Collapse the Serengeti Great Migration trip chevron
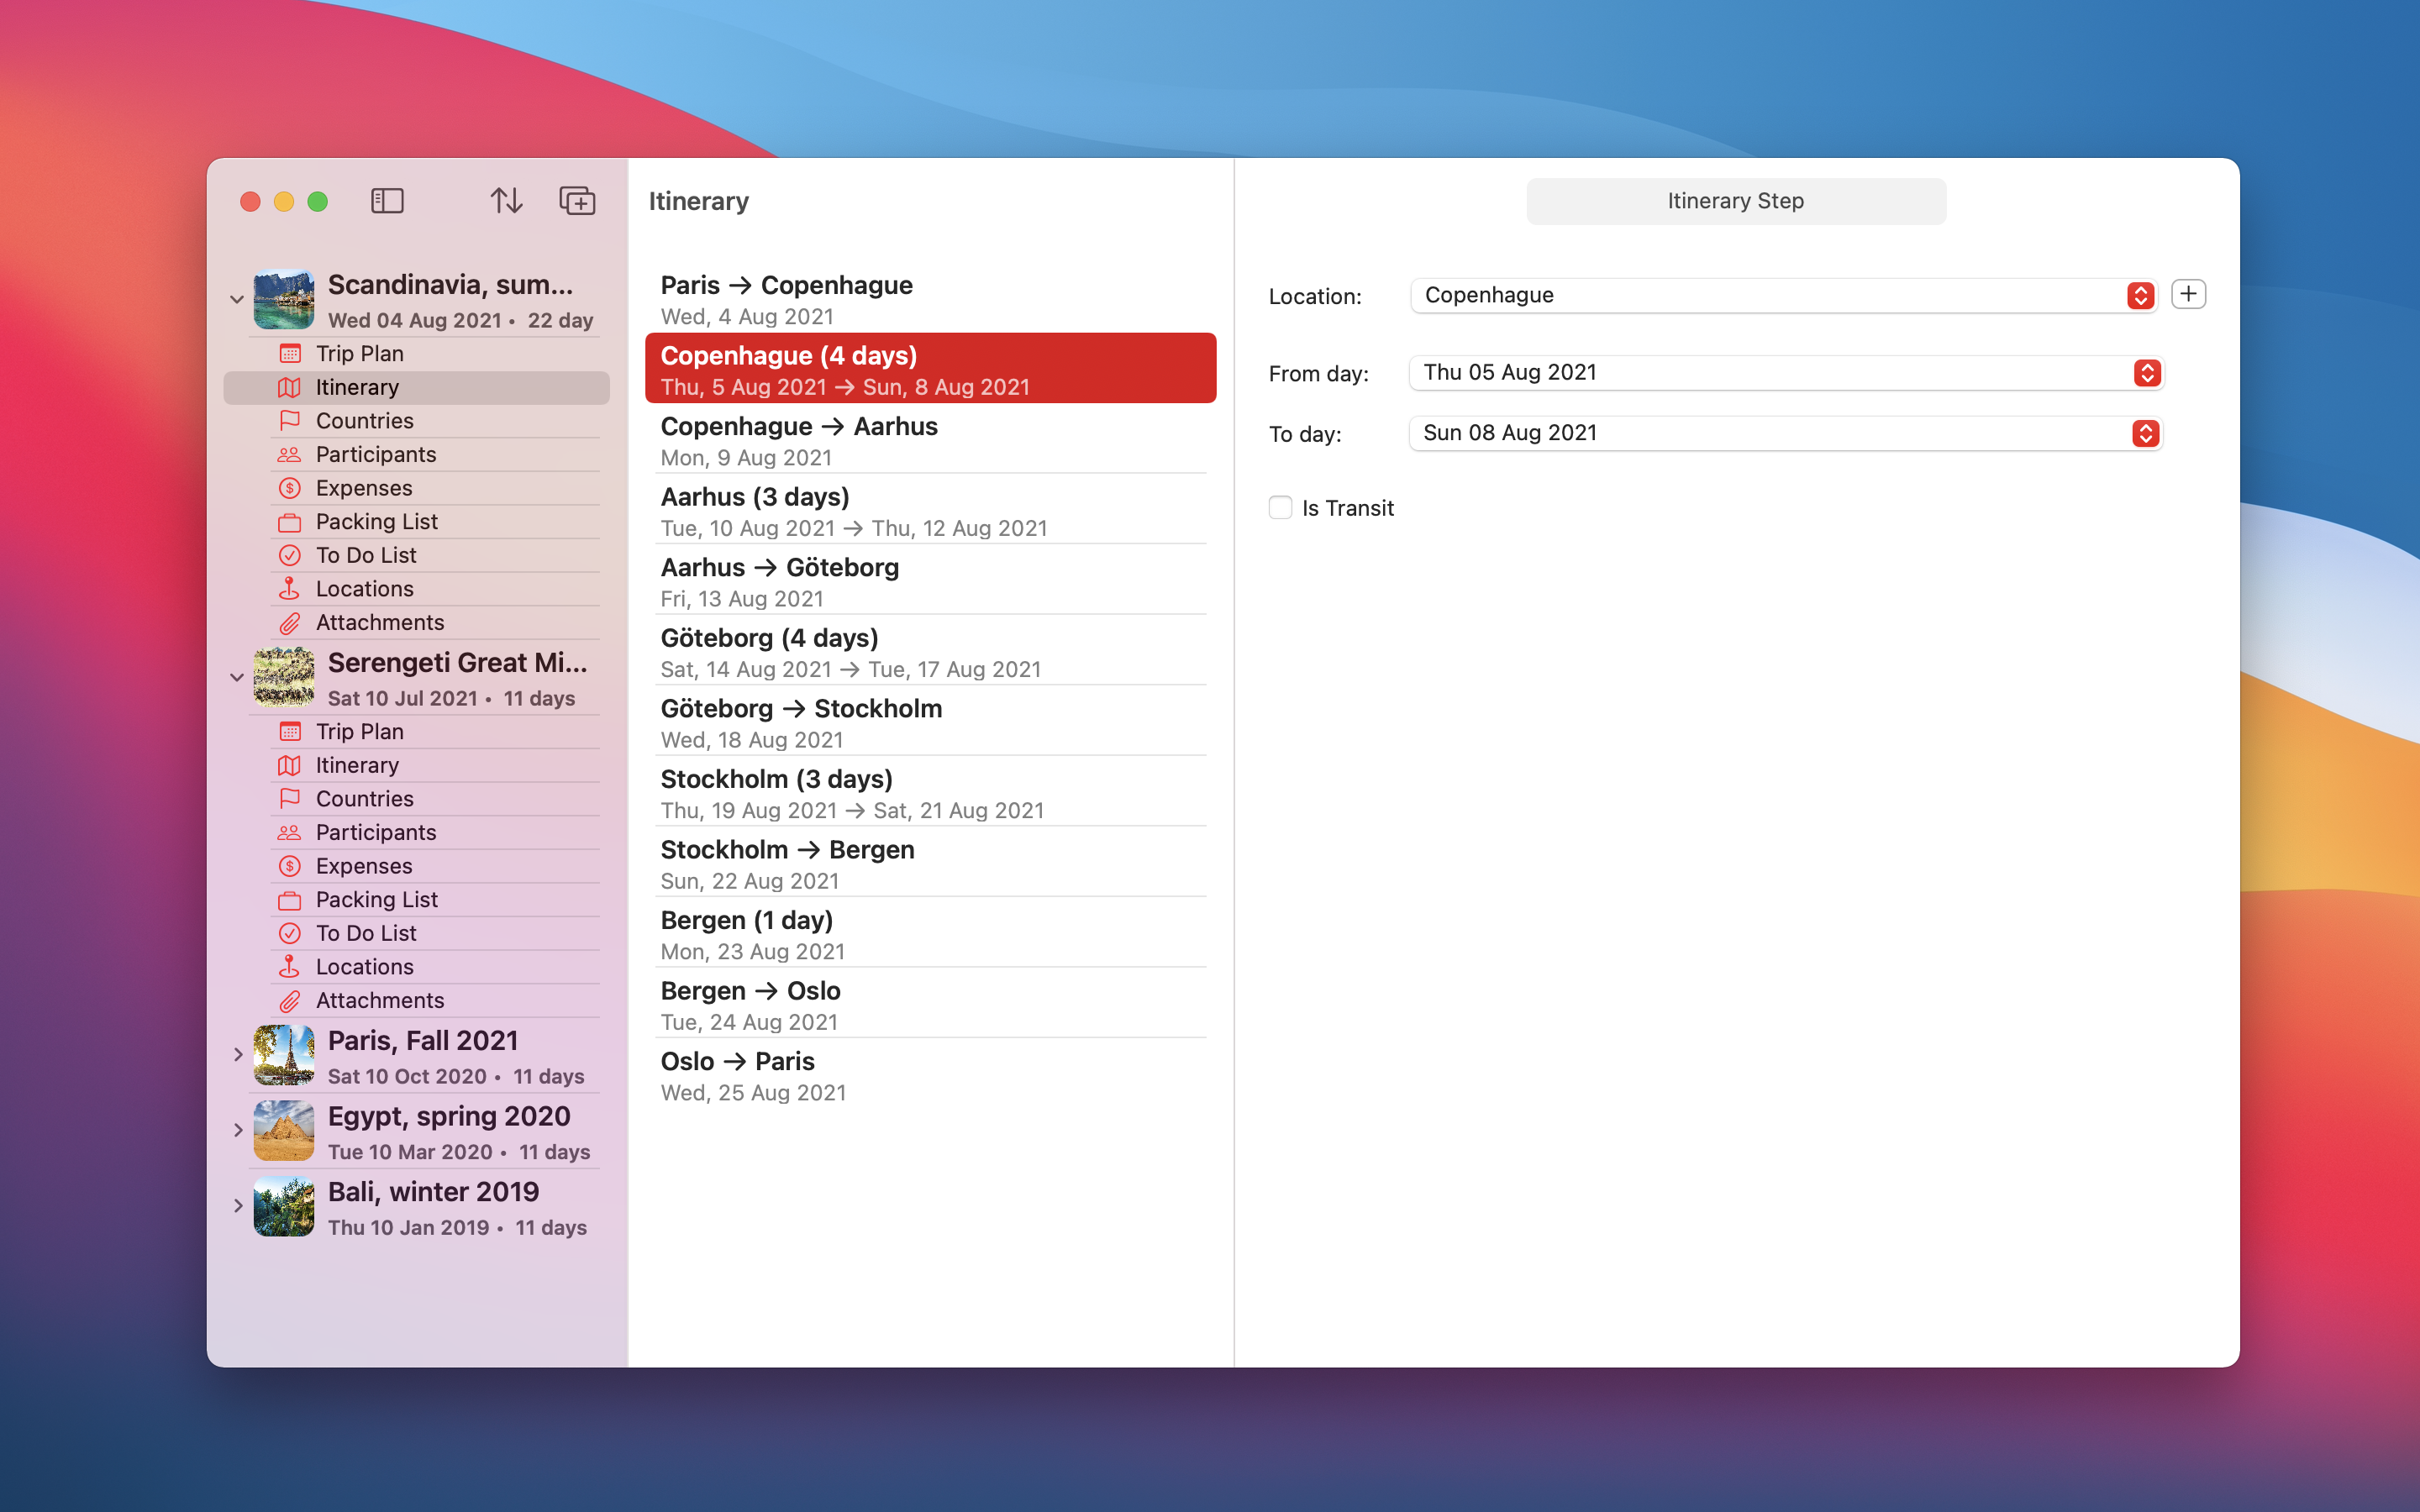2420x1512 pixels. (x=237, y=677)
